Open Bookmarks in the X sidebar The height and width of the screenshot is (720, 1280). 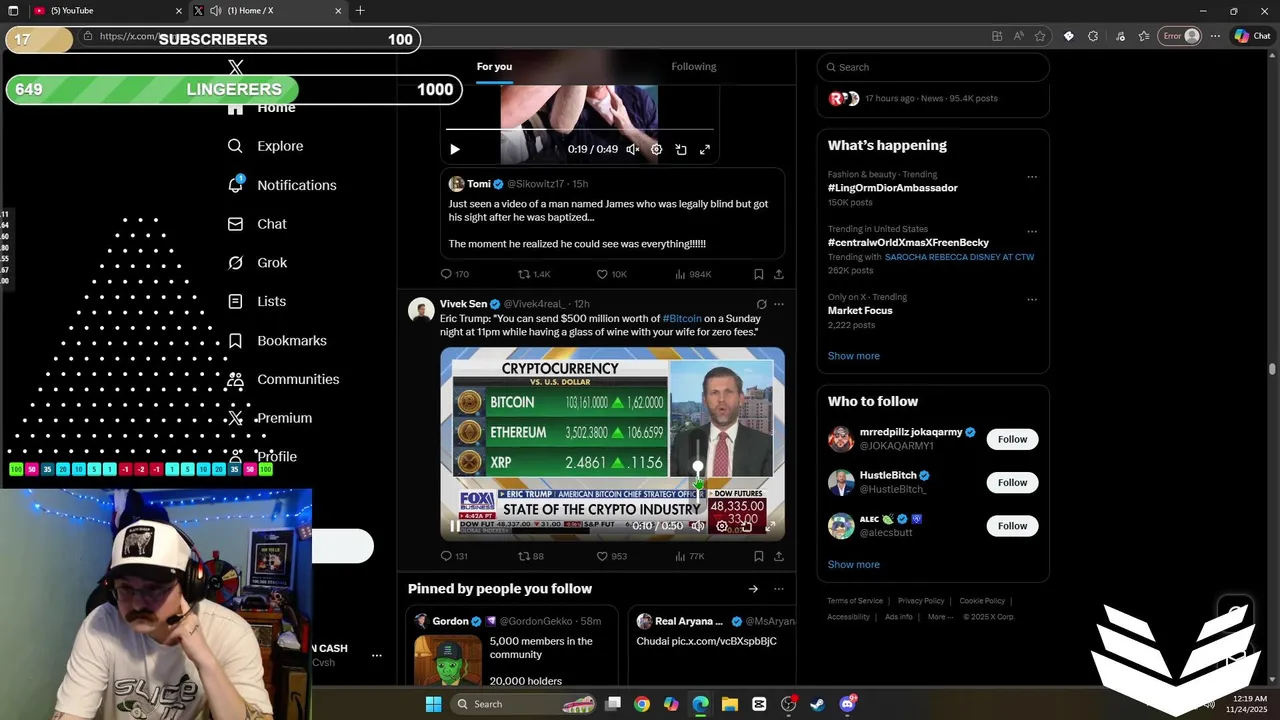coord(277,341)
